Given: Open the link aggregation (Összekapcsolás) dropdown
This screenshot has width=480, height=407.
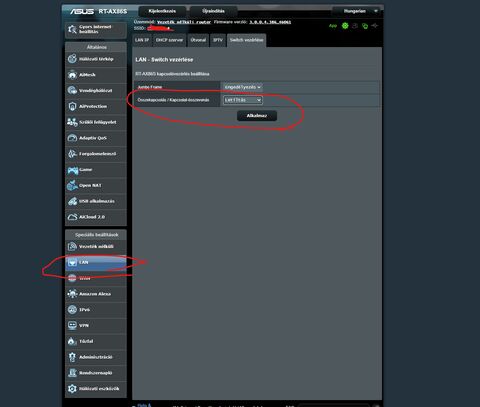Looking at the screenshot, I should tap(243, 100).
